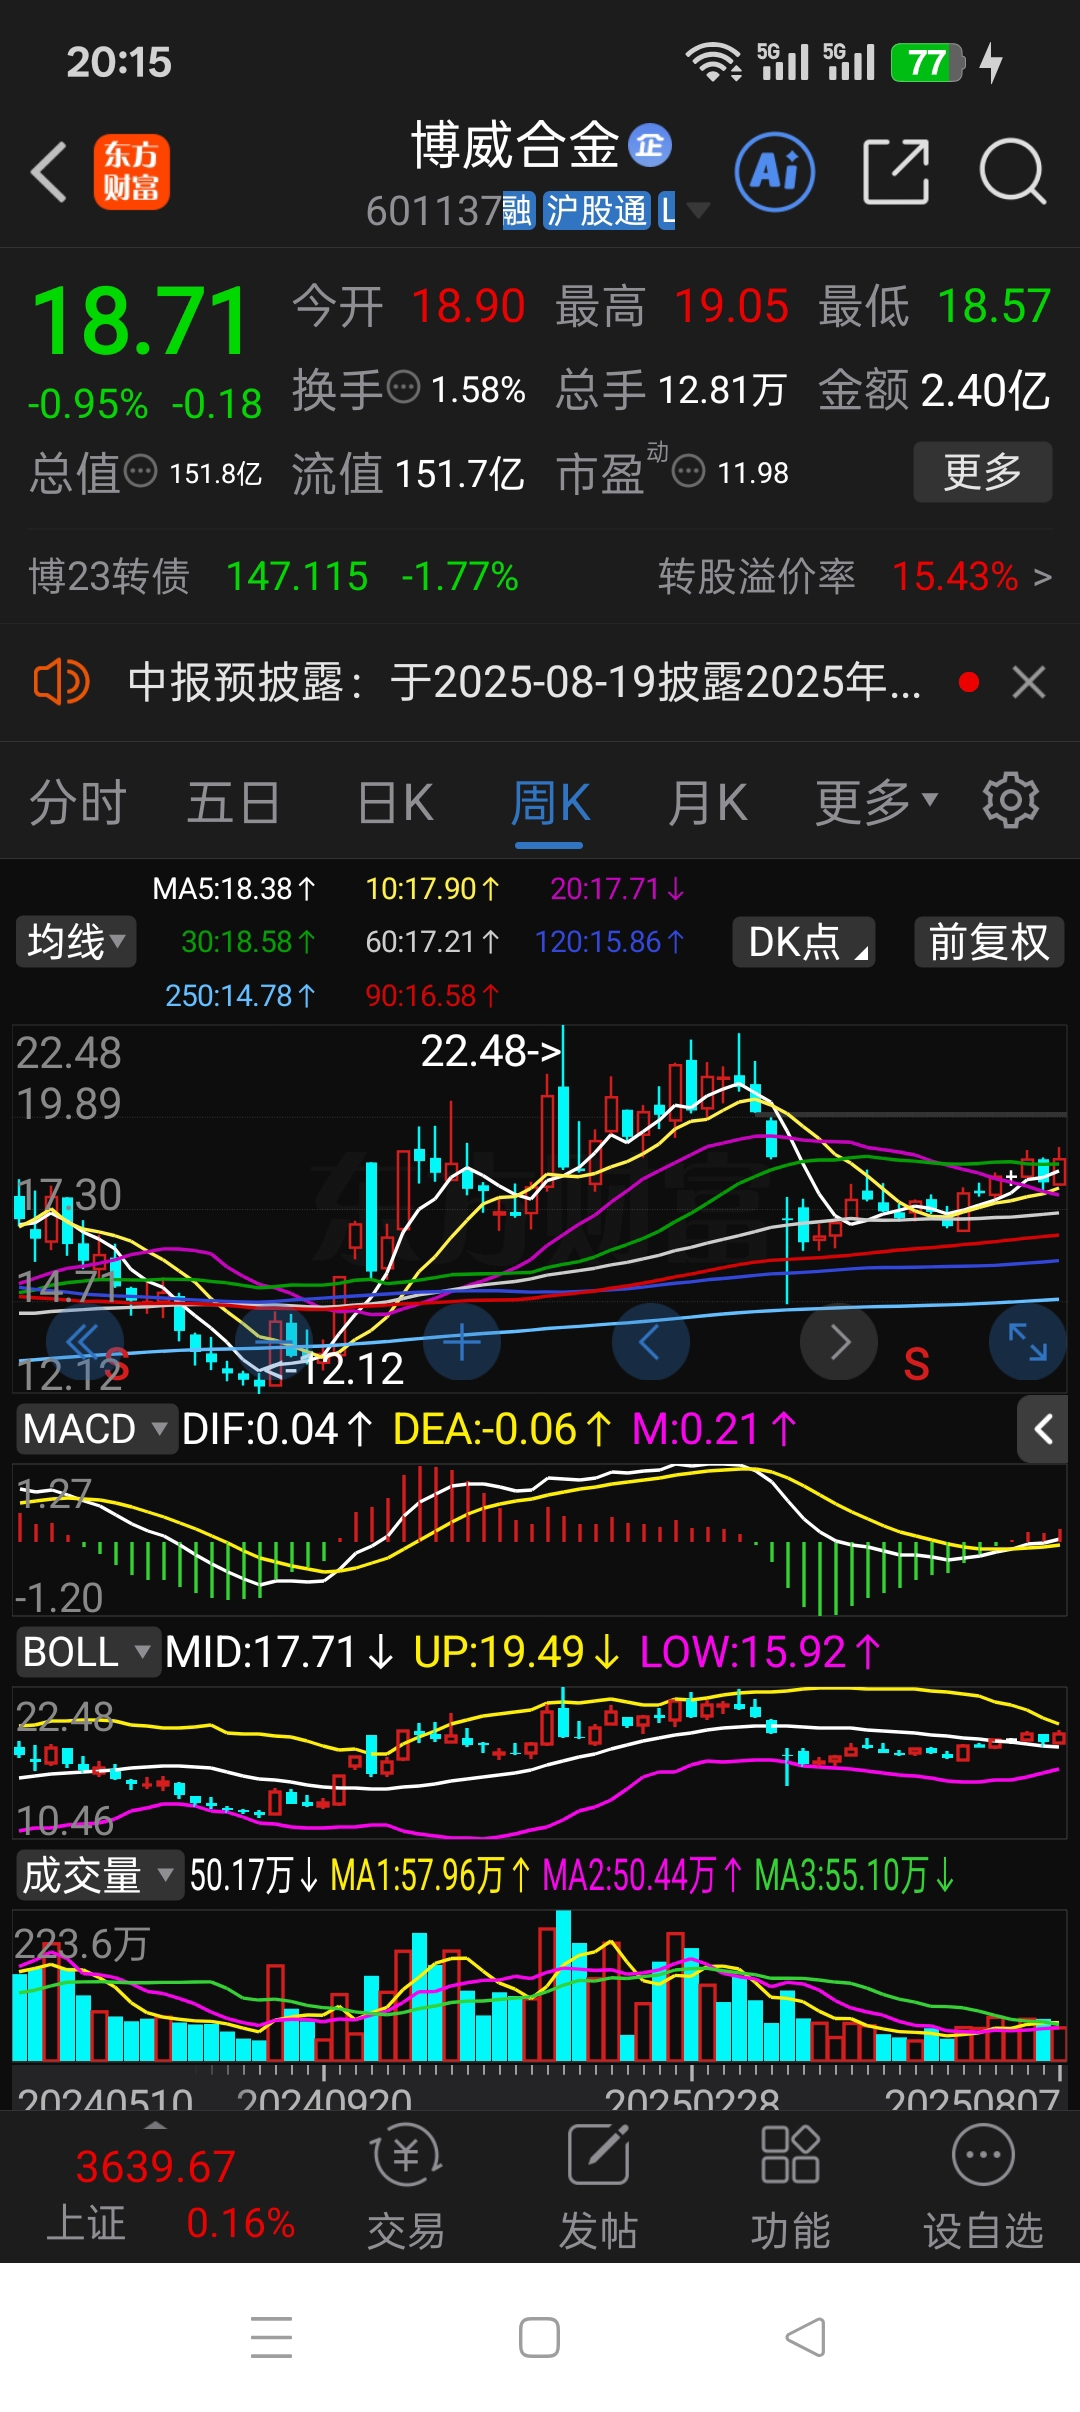Tap the Android recent apps button
Screen dimensions: 1080x2412
coord(271,2337)
